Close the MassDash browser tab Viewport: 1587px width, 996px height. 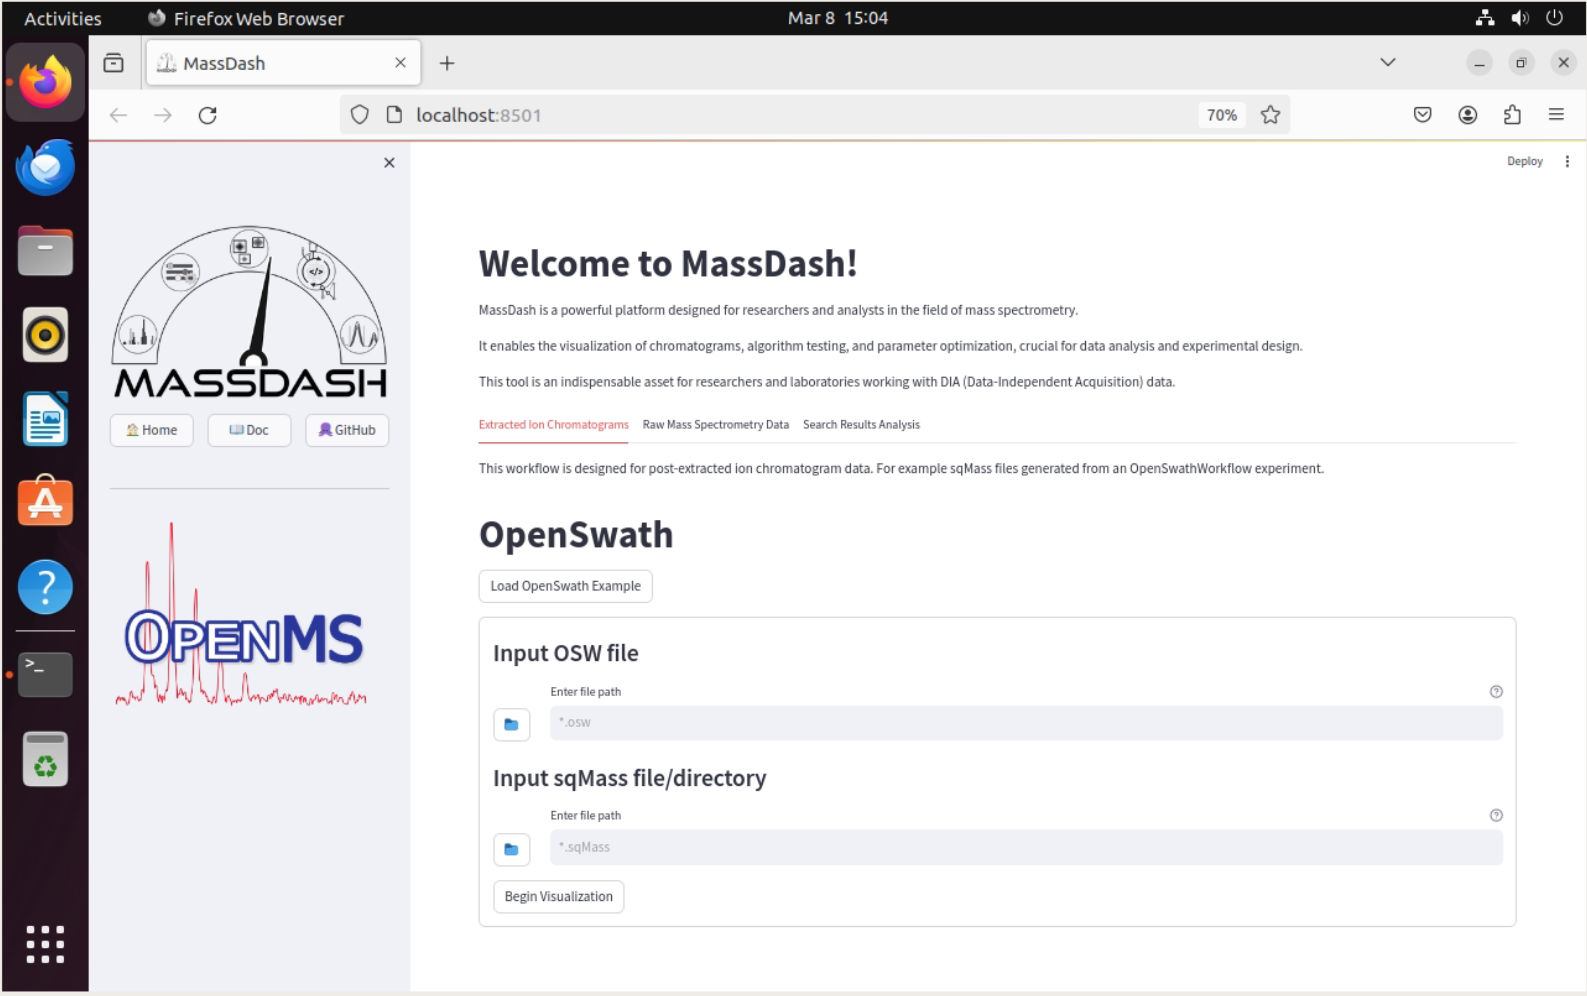(400, 63)
